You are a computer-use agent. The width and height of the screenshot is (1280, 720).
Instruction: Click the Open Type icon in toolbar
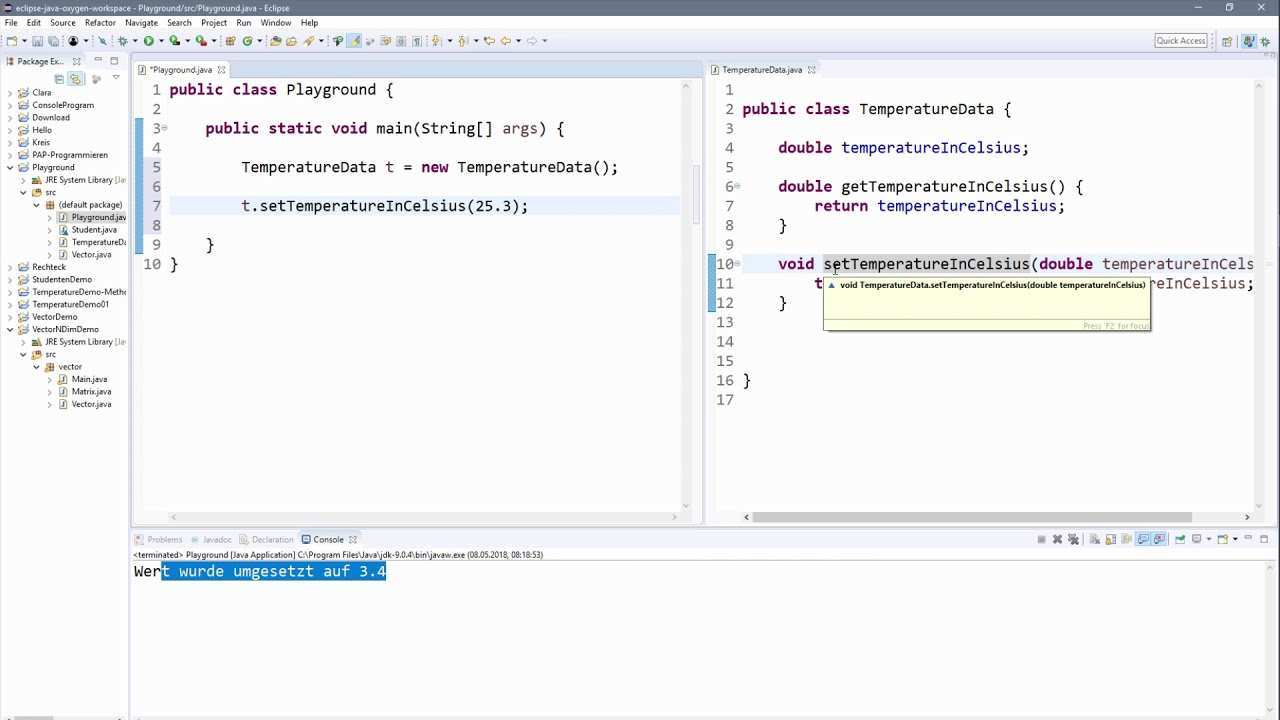(275, 41)
